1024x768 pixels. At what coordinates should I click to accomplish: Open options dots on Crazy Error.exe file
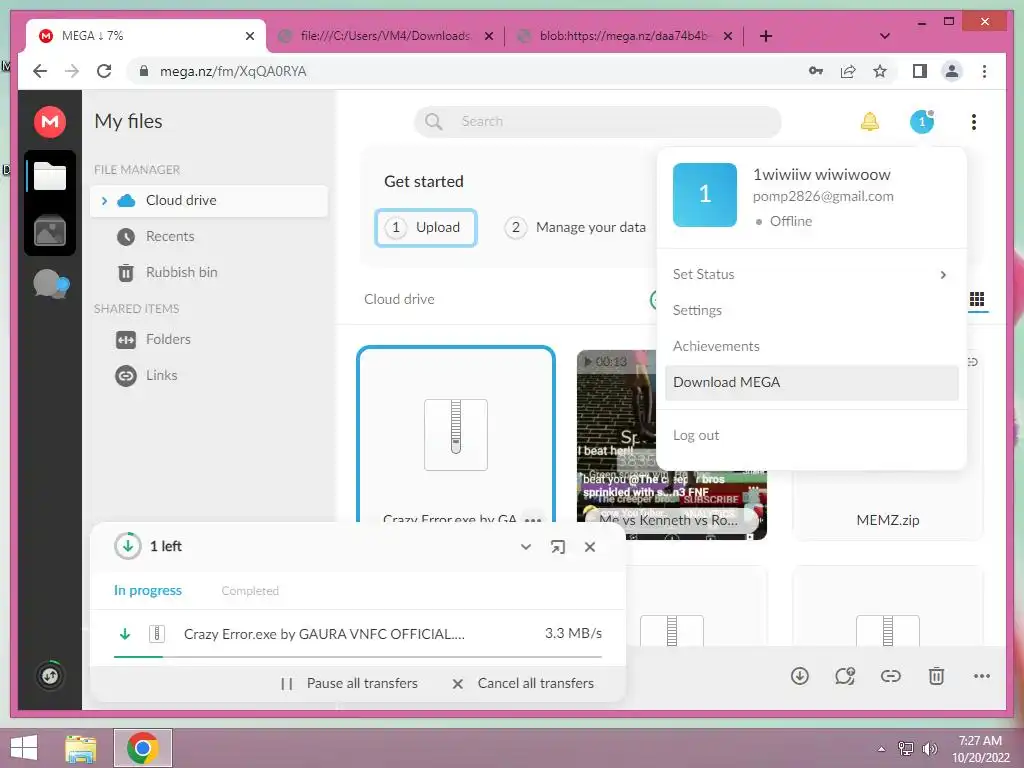click(x=533, y=520)
